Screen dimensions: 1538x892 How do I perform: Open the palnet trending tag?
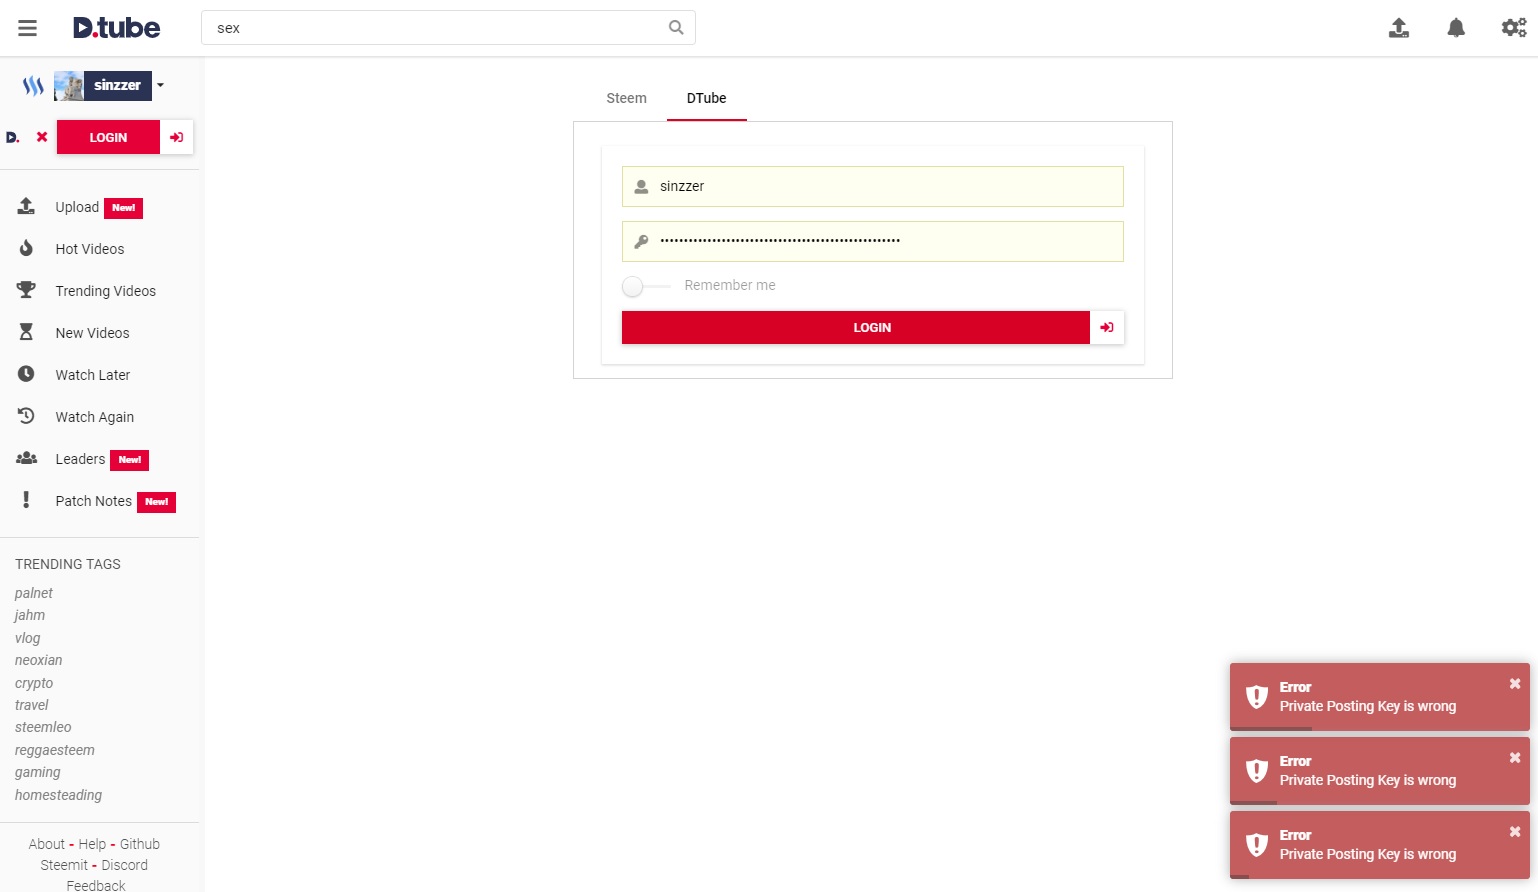tap(34, 593)
